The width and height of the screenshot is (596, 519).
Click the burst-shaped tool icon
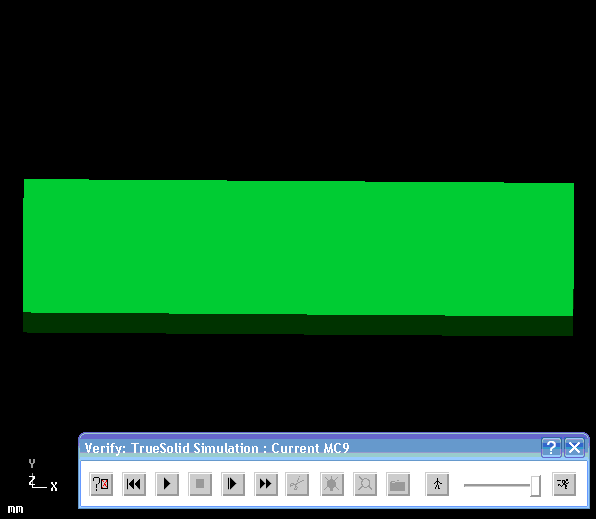332,484
